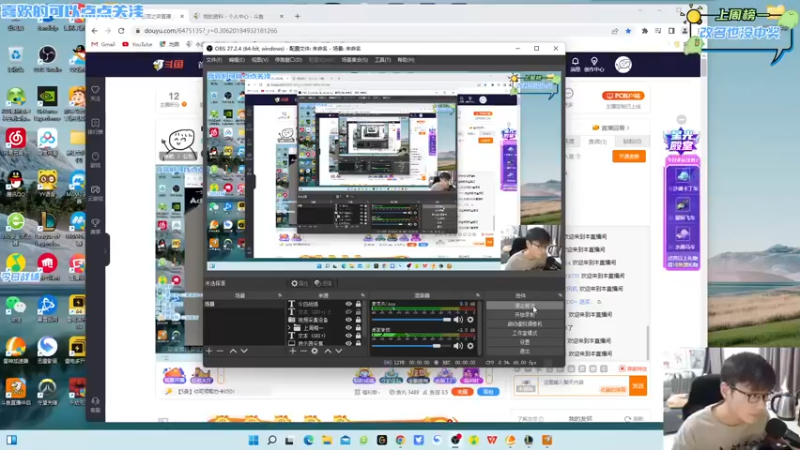Click the Chrome address bar showing douyu.com
800x450 pixels.
(370, 31)
